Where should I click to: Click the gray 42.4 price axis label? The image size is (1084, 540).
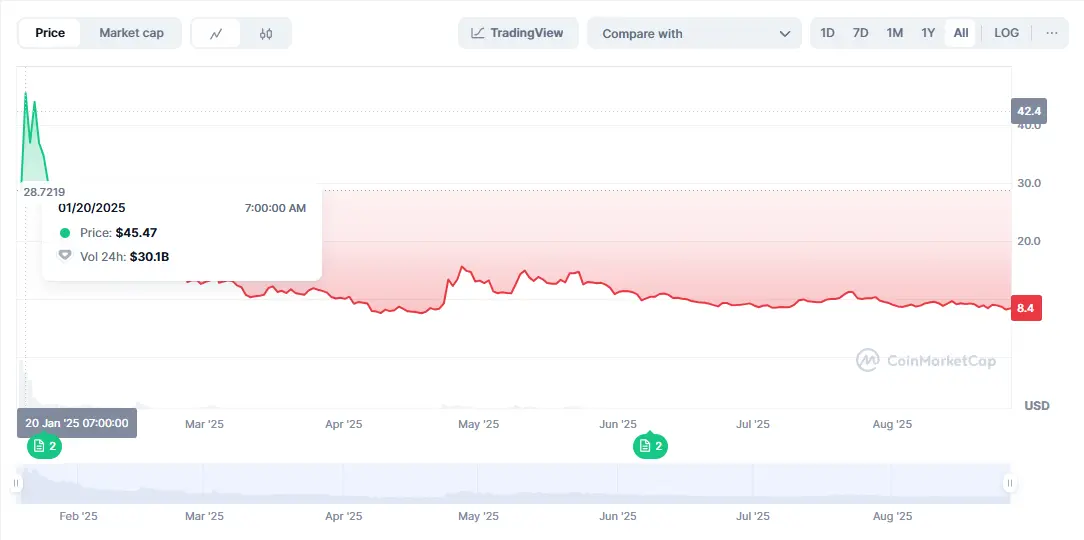[x=1027, y=110]
